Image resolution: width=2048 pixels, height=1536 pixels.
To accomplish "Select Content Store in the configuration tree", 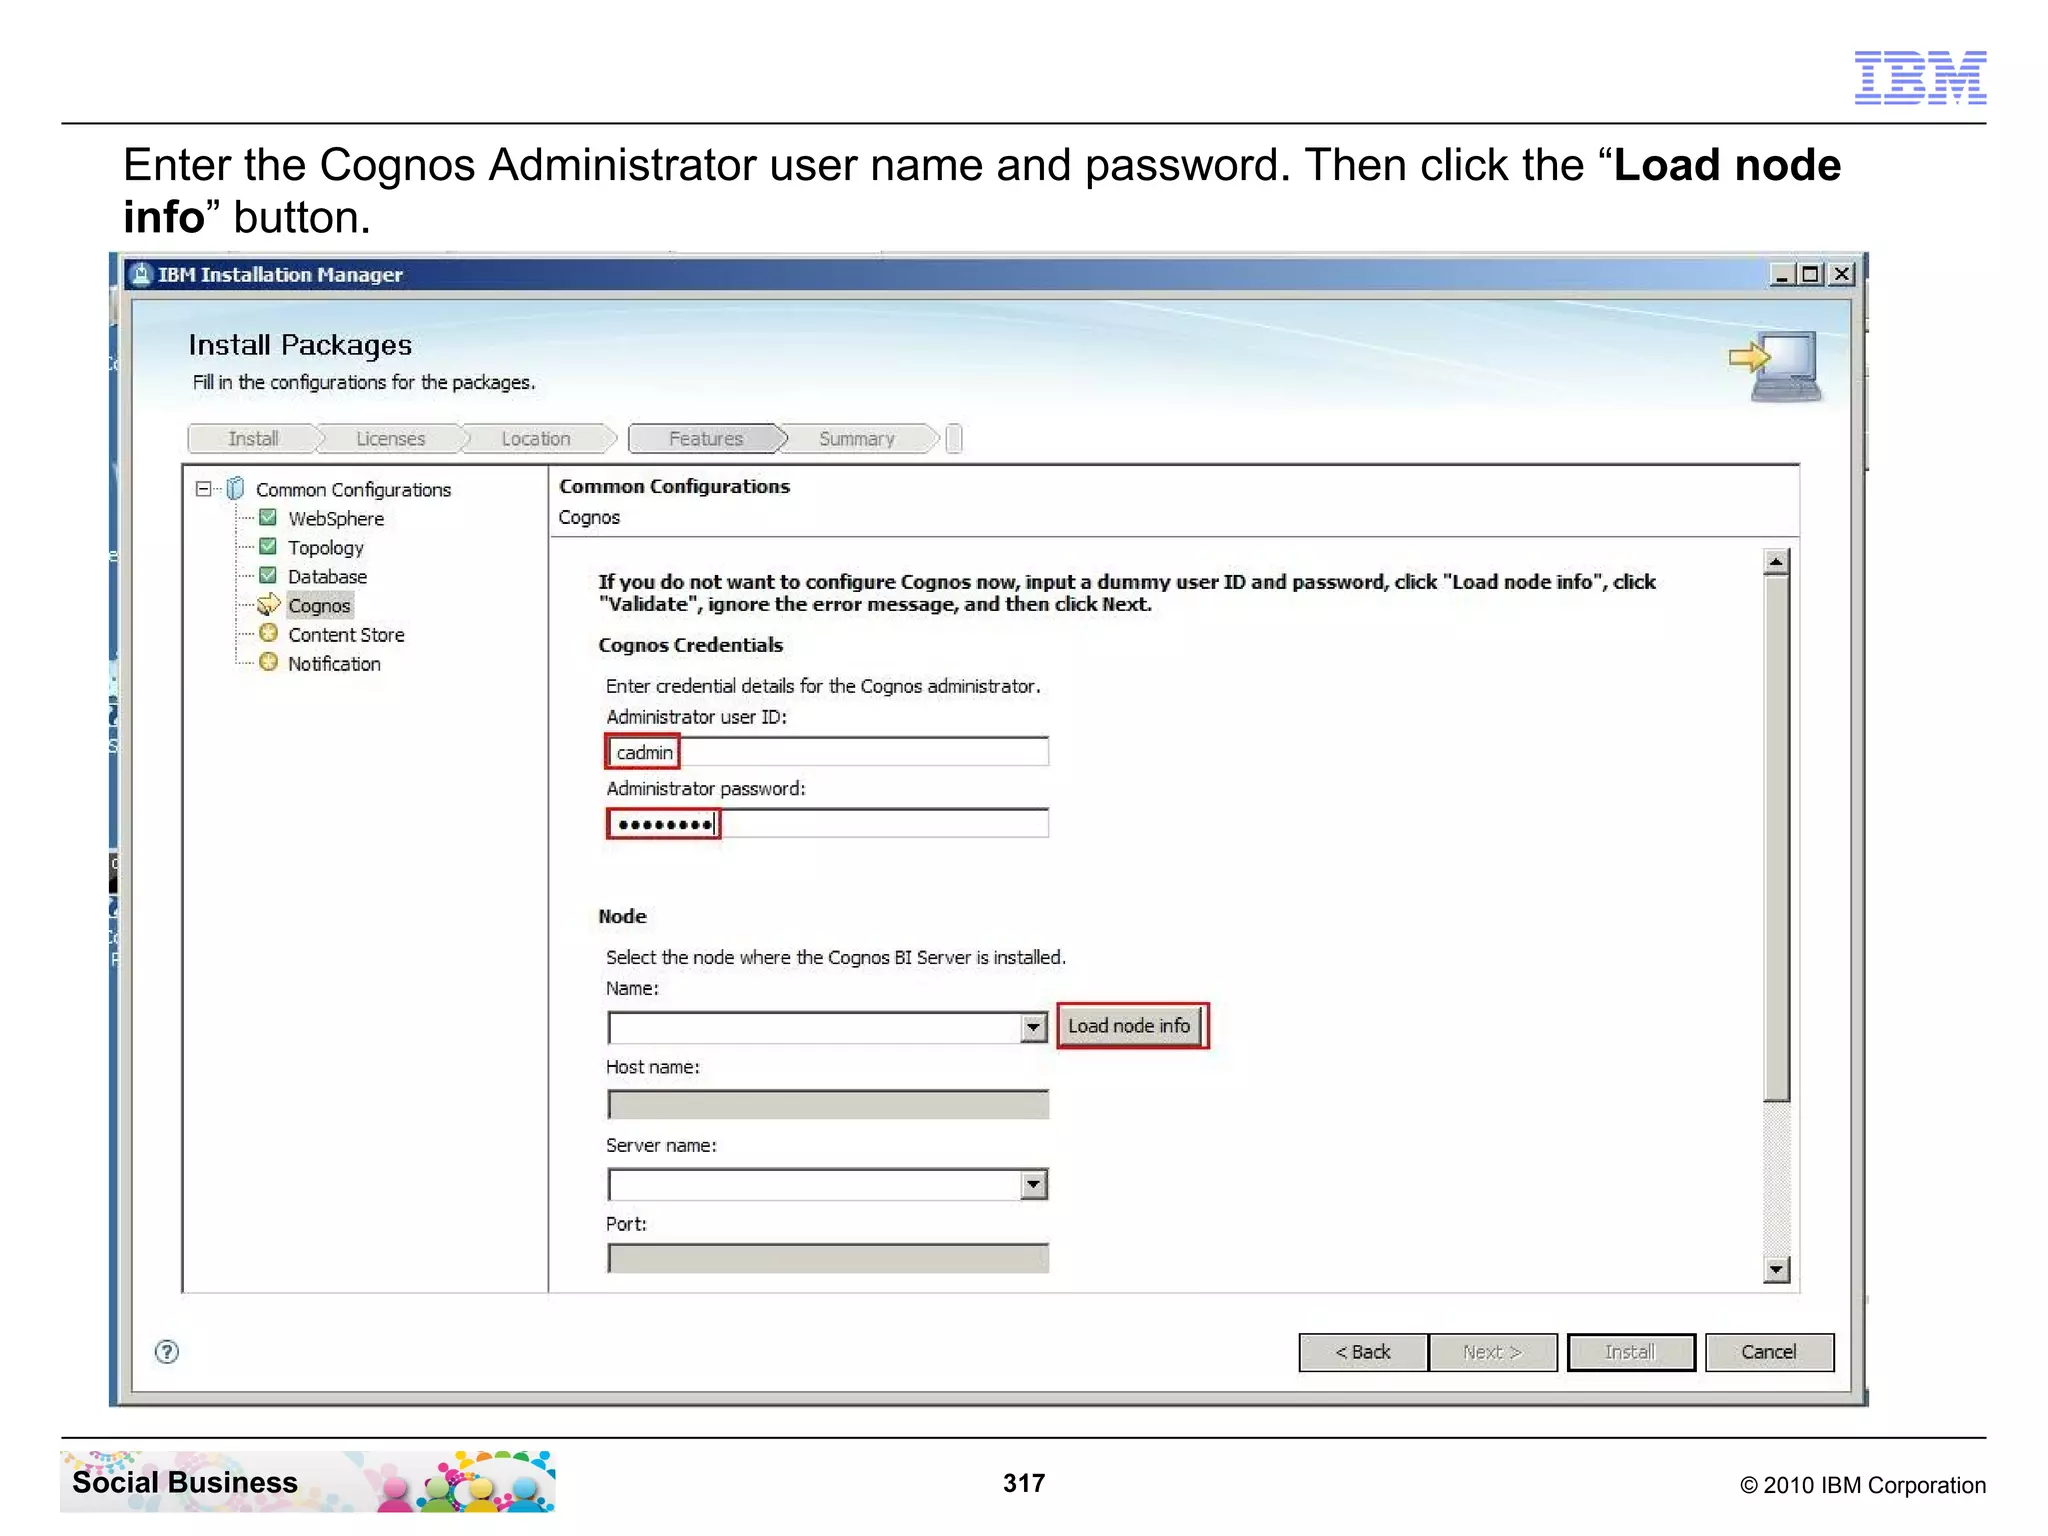I will [x=346, y=635].
